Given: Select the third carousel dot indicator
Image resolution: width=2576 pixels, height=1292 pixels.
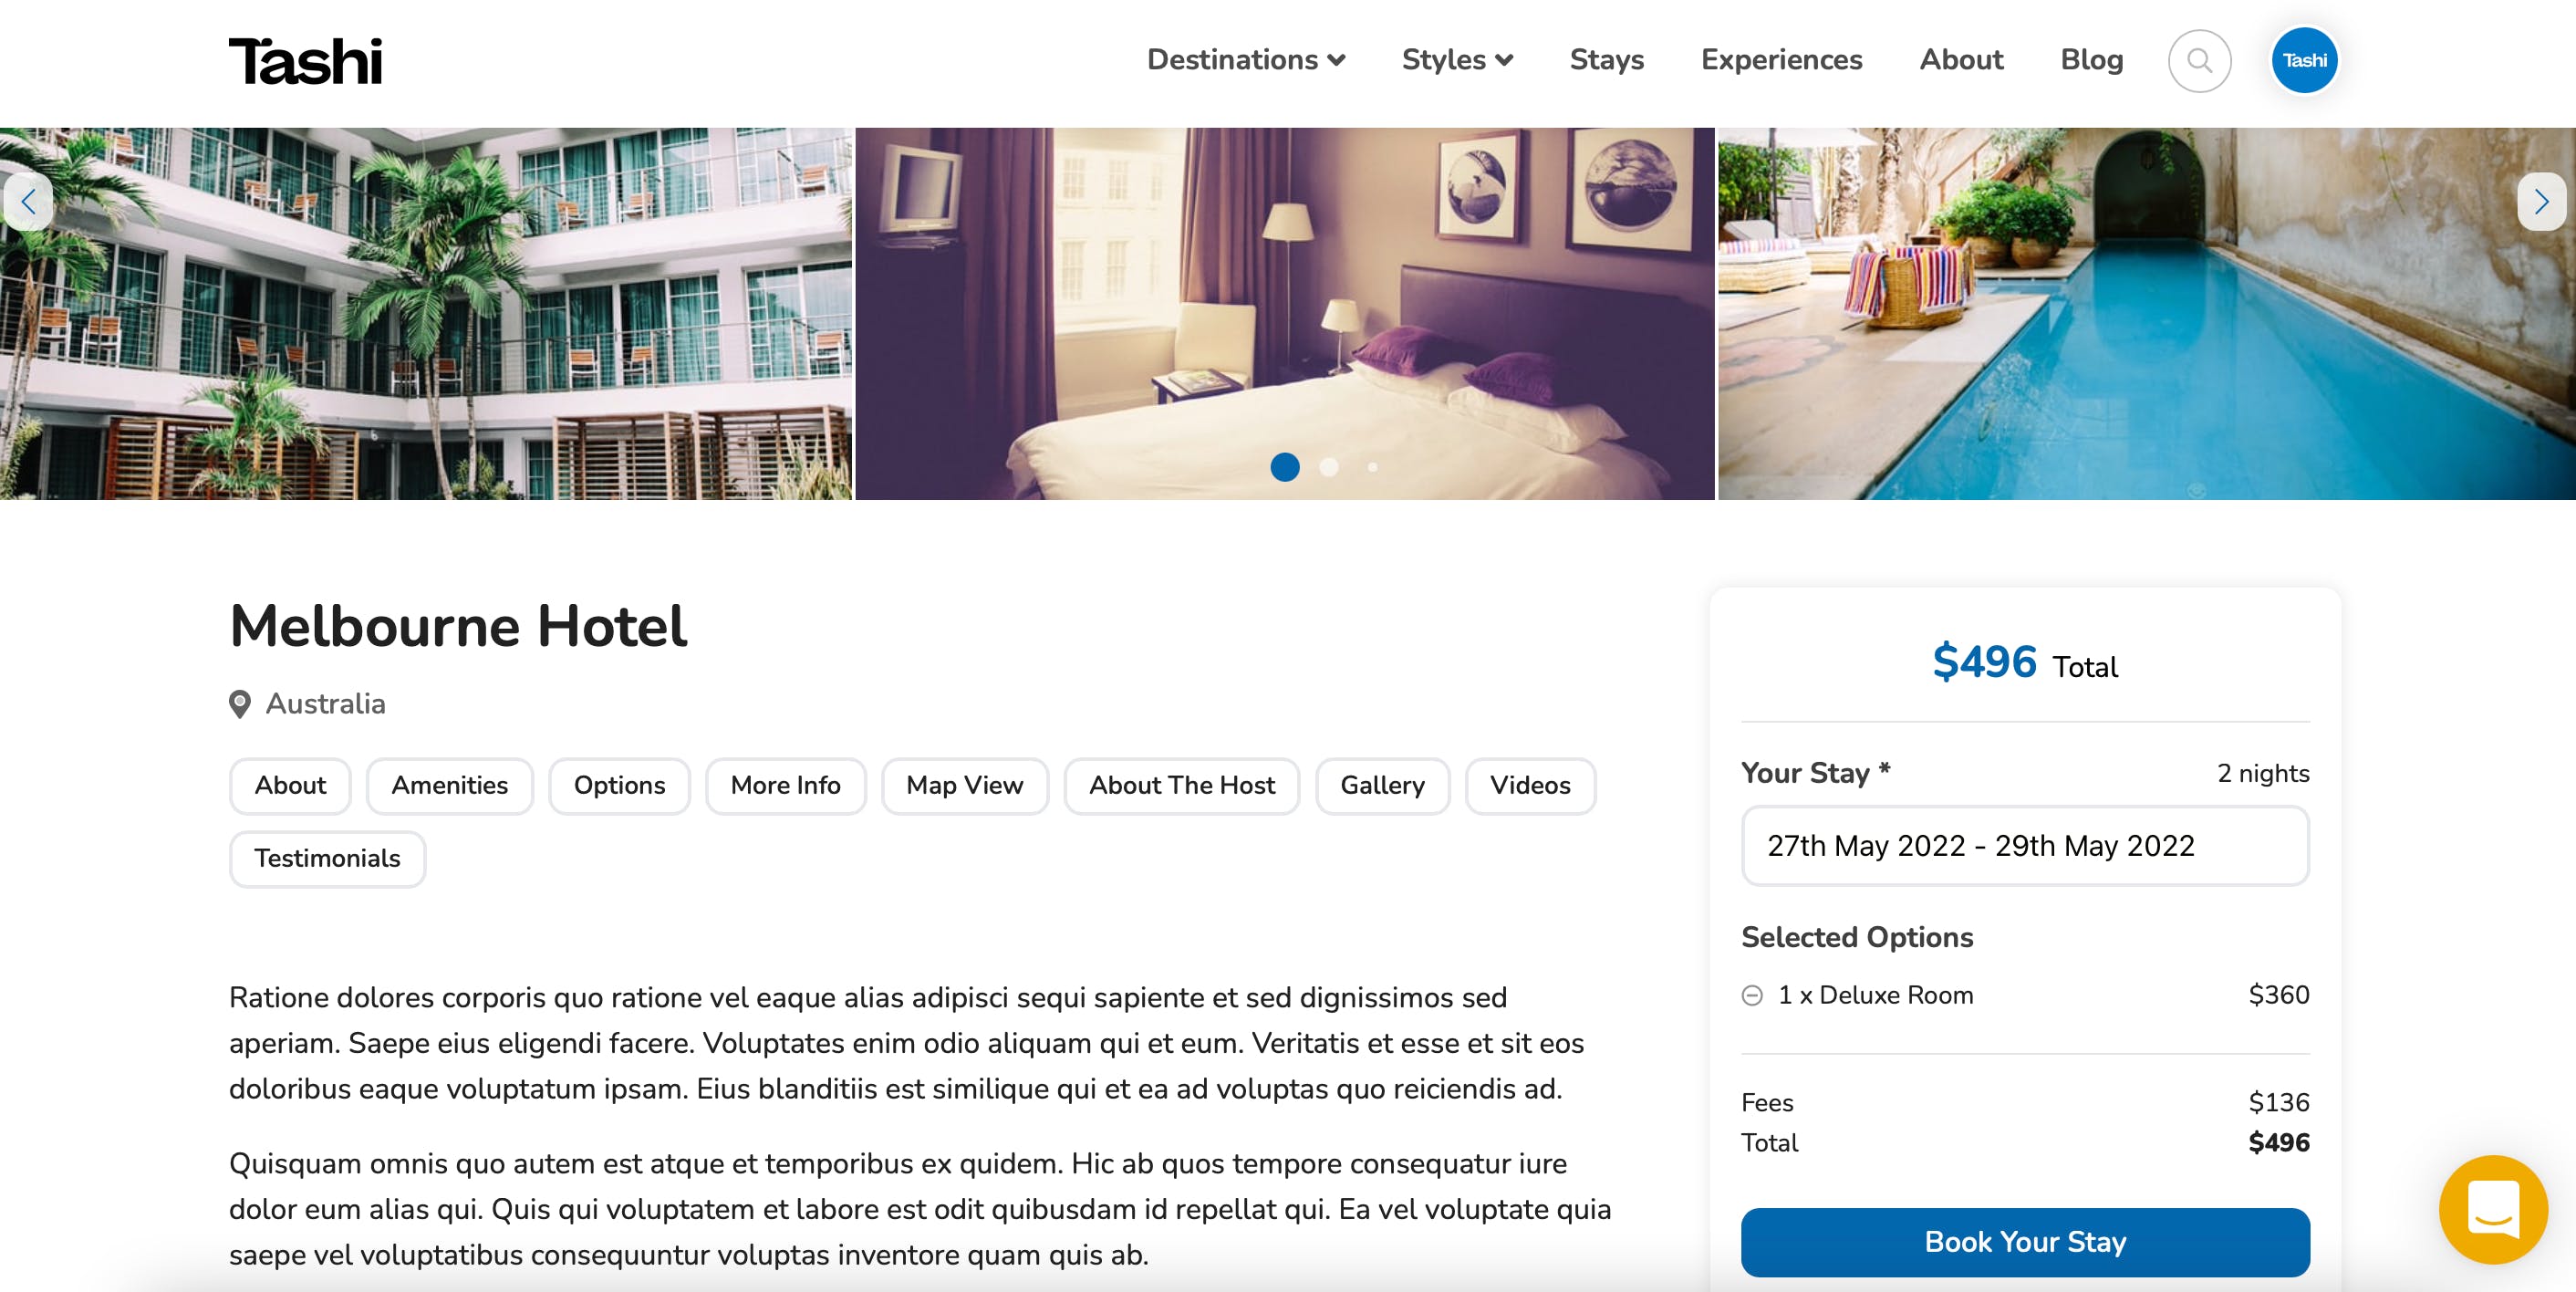Looking at the screenshot, I should coord(1373,467).
